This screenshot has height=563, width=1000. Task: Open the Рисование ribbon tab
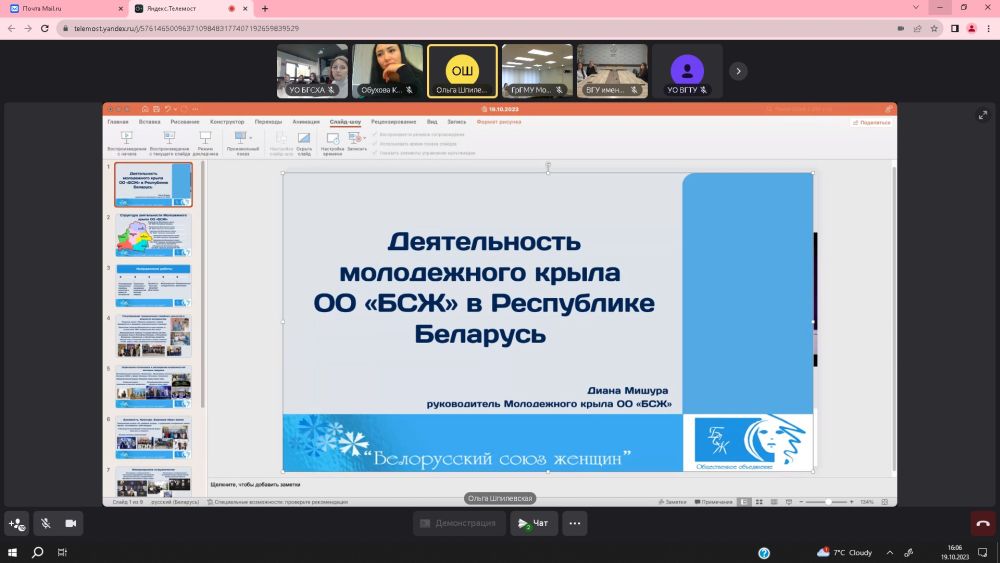click(x=185, y=122)
